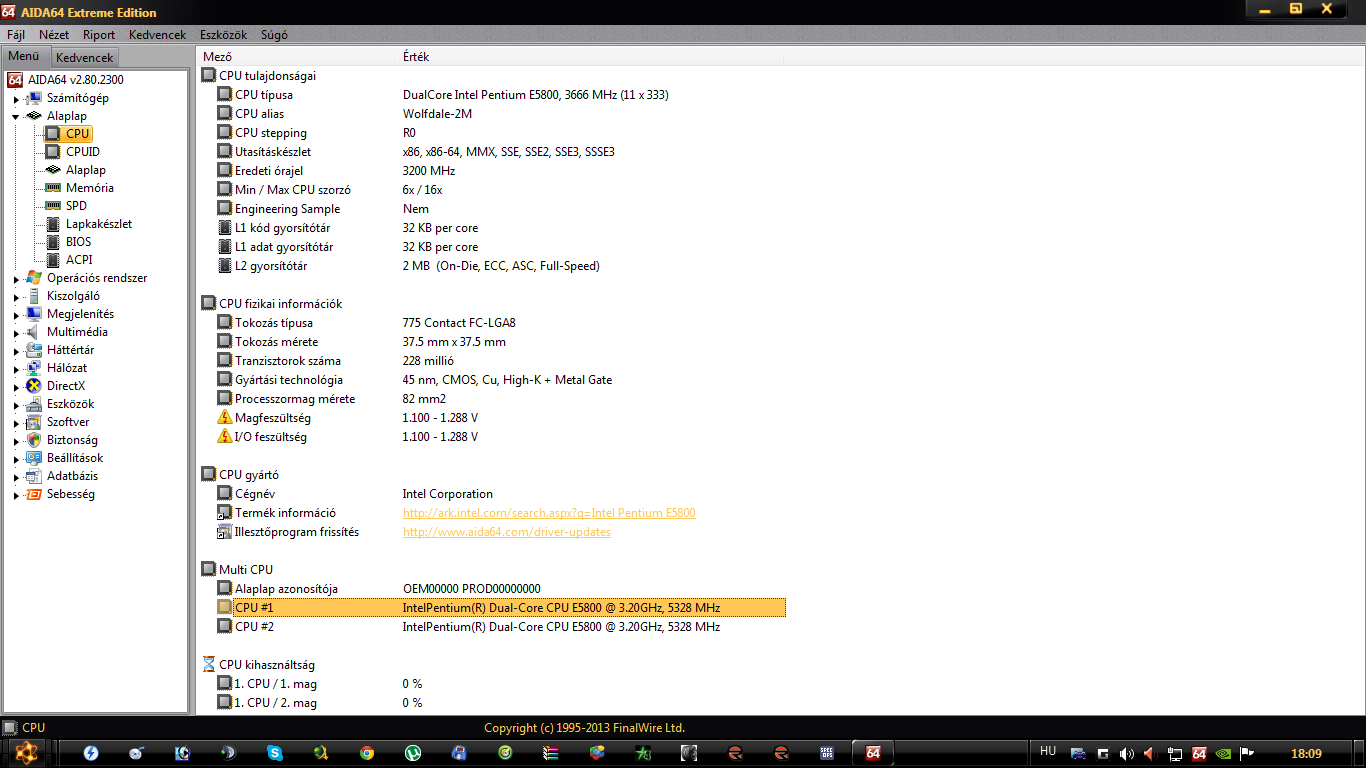Screen dimensions: 1366x768
Task: Open Skype from the taskbar
Action: click(275, 753)
